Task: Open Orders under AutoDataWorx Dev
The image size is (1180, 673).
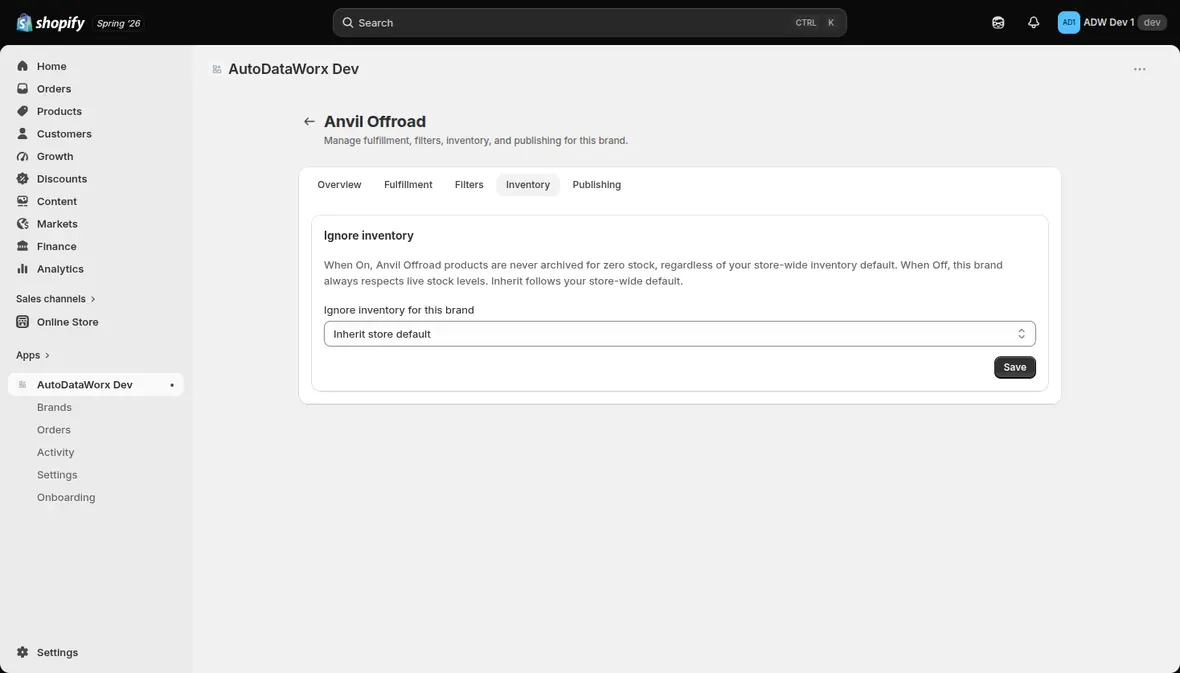Action: pyautogui.click(x=53, y=430)
